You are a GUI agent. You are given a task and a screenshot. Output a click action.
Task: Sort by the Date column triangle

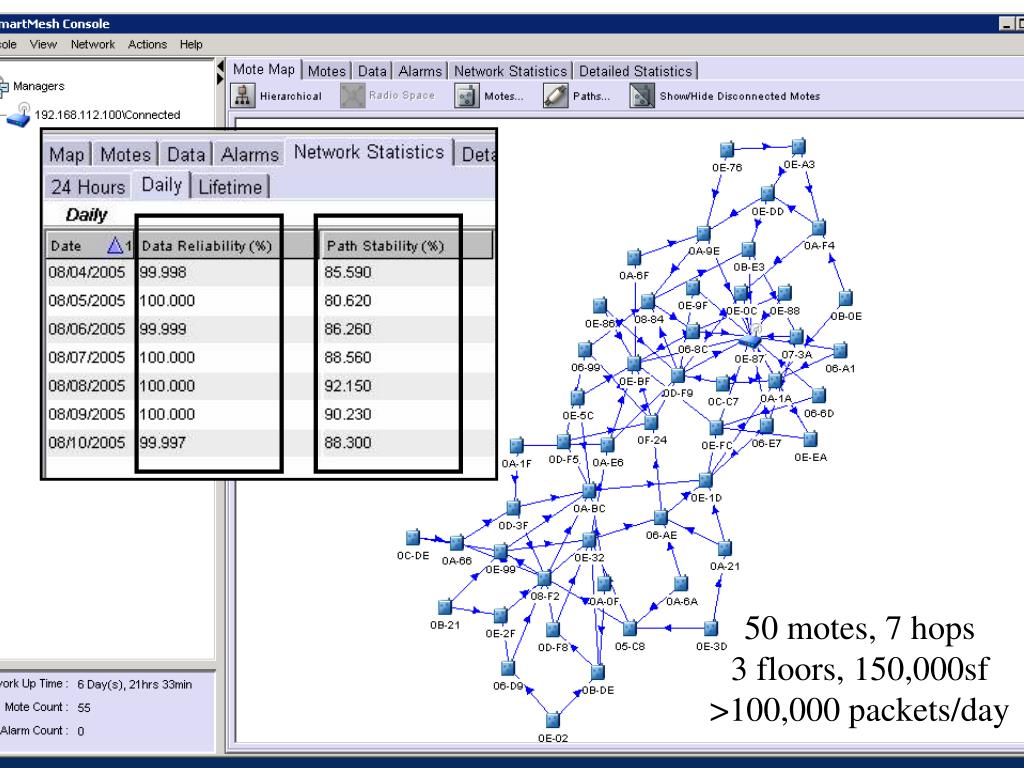point(115,246)
